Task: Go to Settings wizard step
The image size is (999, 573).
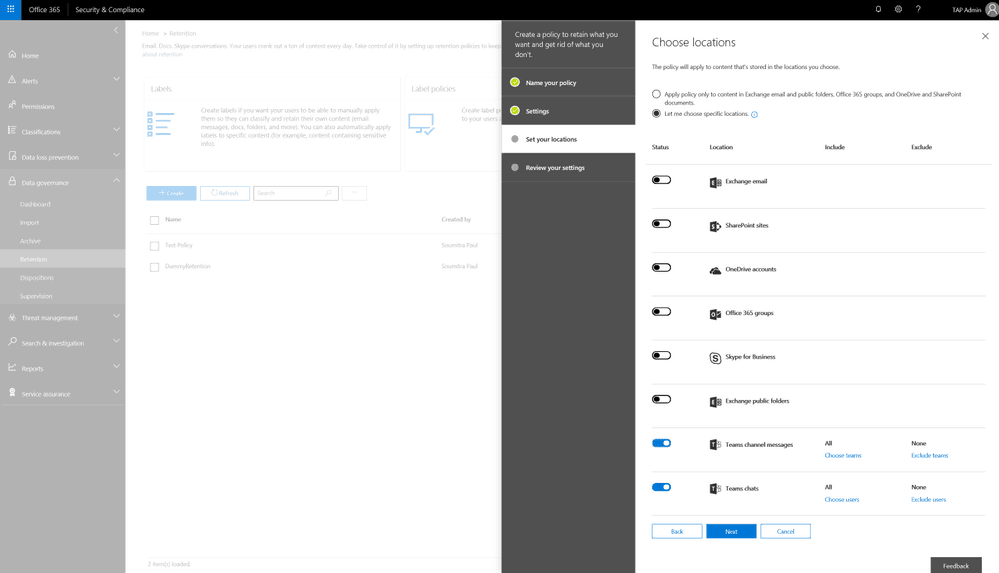Action: pyautogui.click(x=568, y=111)
